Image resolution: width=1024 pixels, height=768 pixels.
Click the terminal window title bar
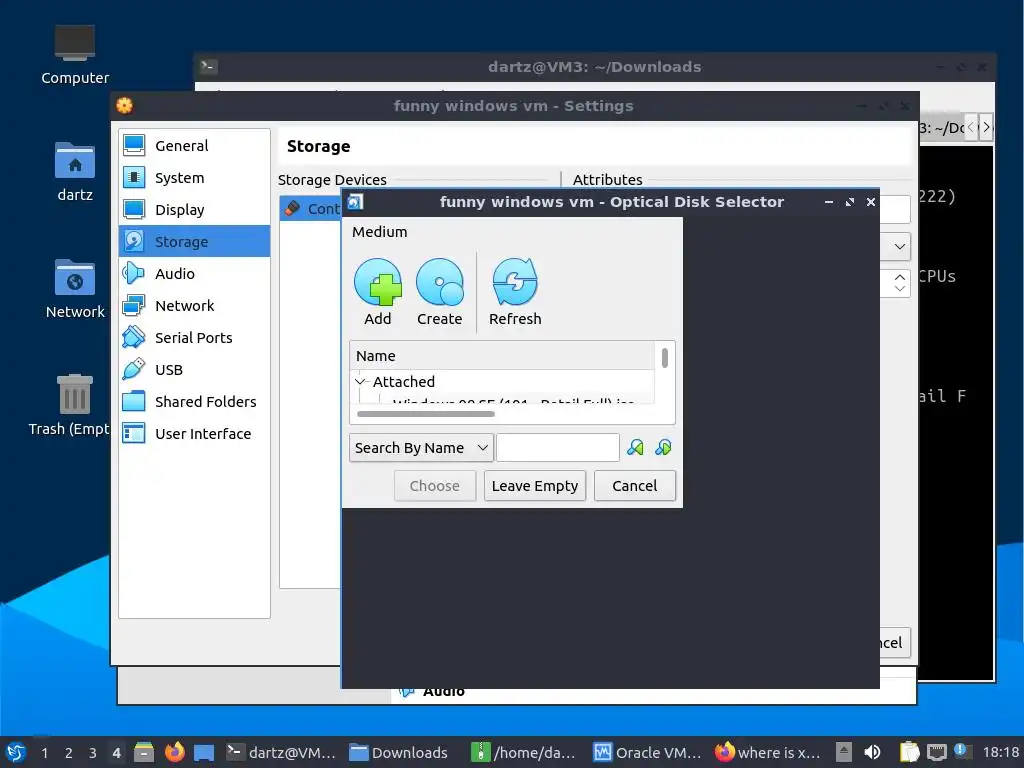[594, 67]
